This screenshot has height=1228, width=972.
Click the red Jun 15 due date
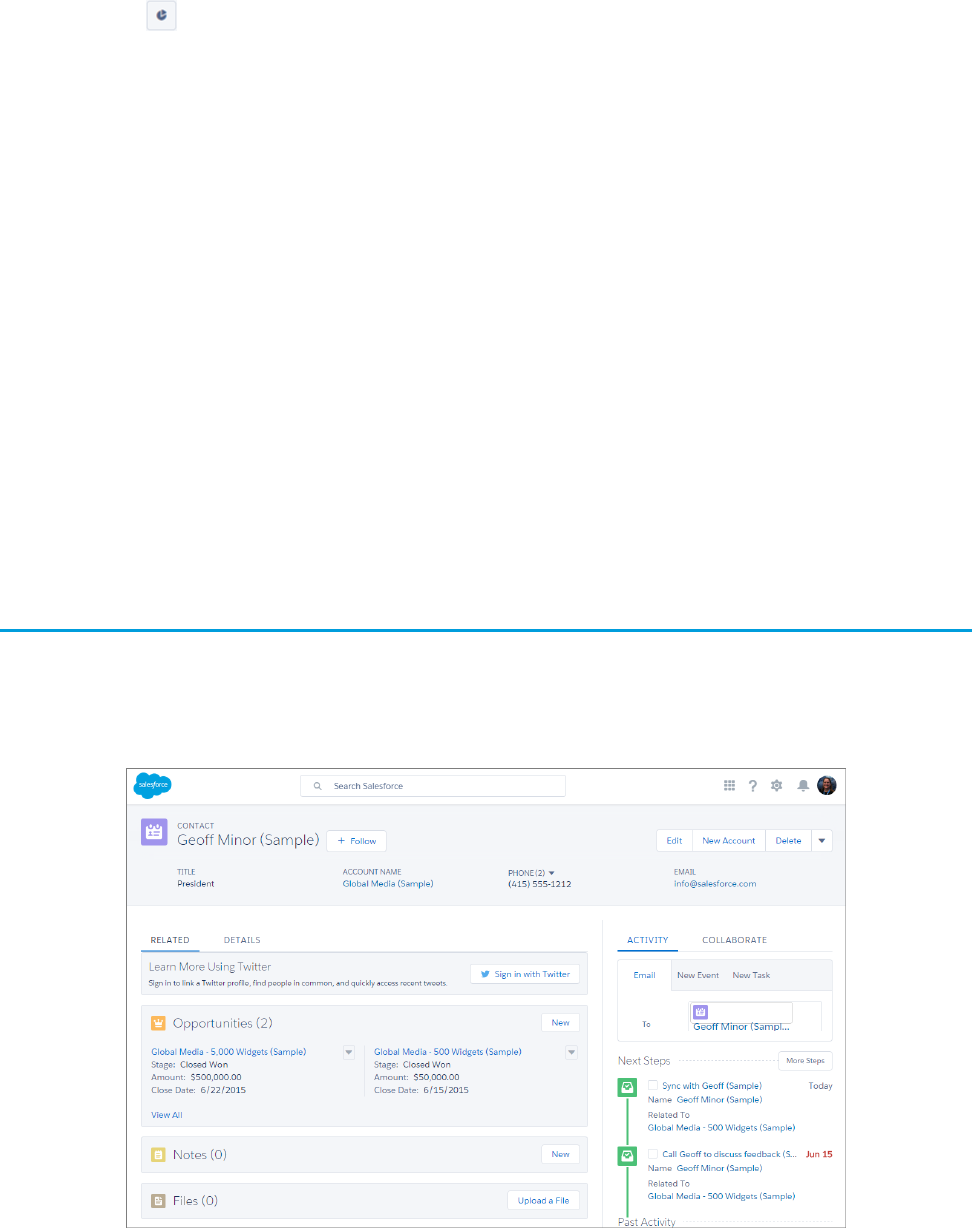[819, 1154]
